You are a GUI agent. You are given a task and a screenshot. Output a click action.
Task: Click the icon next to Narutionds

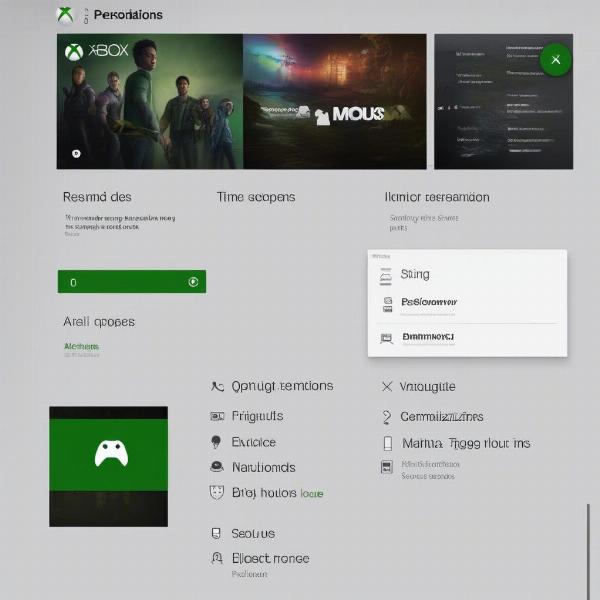tap(217, 466)
